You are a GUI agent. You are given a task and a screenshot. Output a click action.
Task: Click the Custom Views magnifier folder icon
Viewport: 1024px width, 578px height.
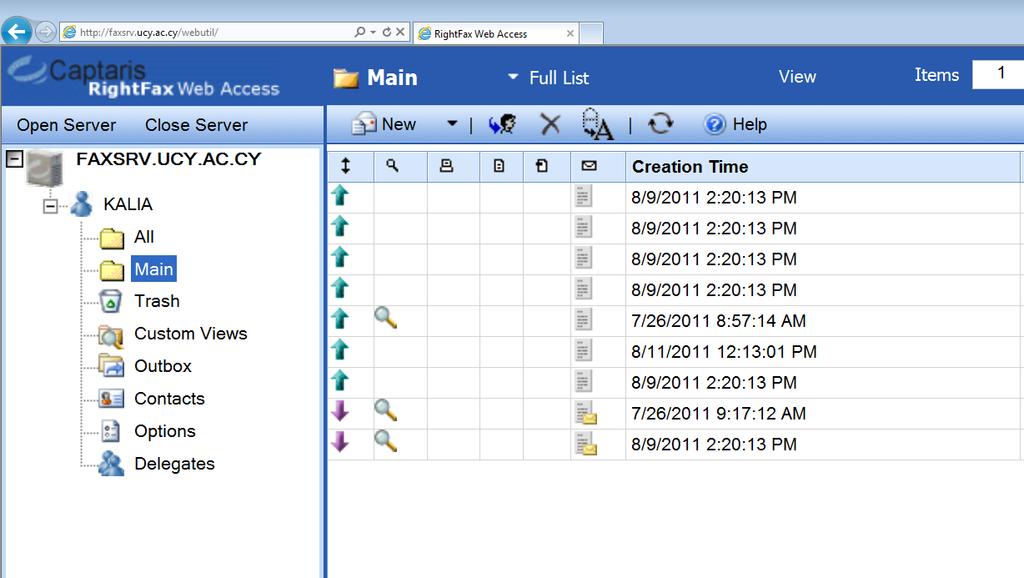[111, 335]
